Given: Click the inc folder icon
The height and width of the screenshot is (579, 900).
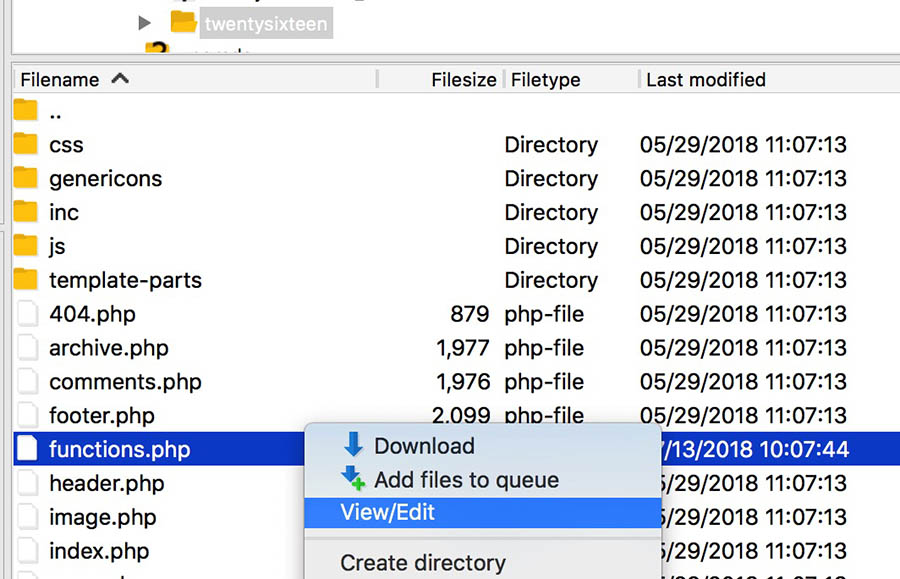Looking at the screenshot, I should 26,212.
